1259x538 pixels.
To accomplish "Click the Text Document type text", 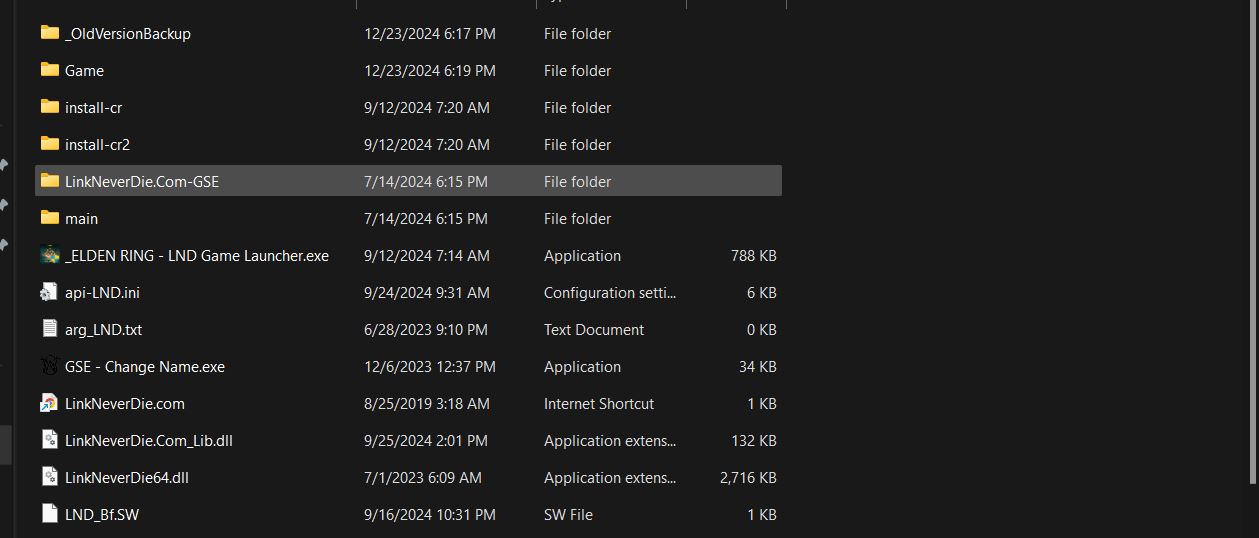I will (x=593, y=330).
